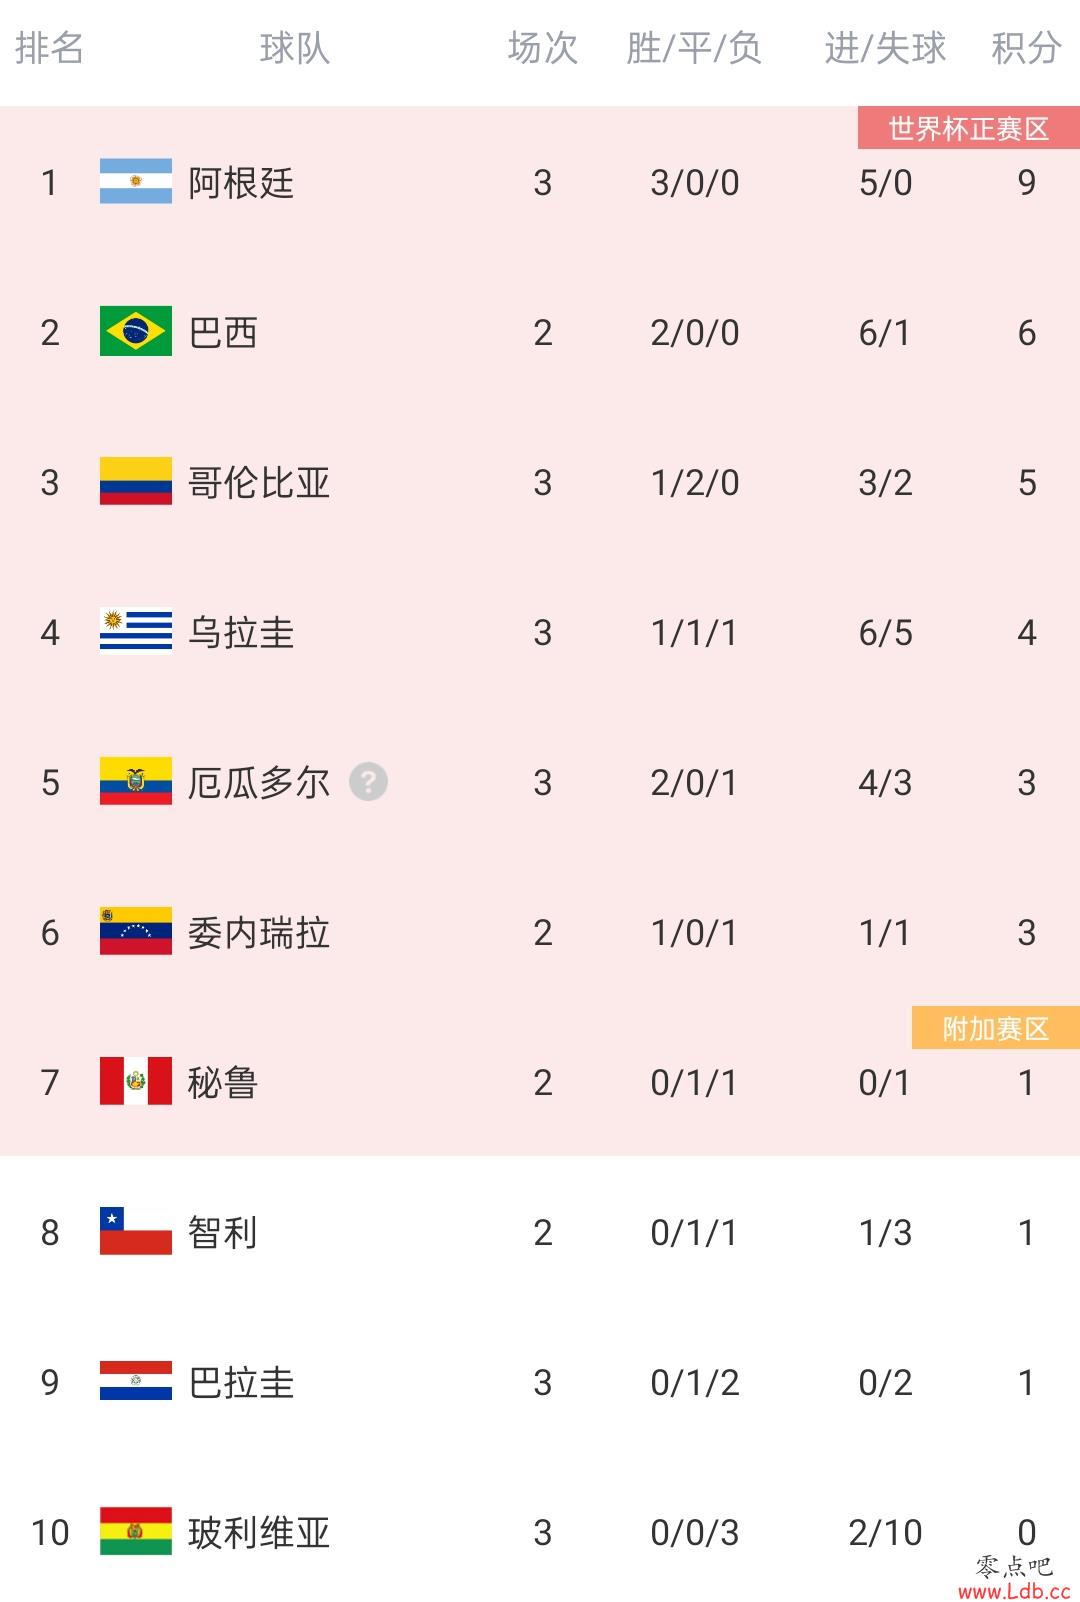Click the www.Ldb.cc watermark link
The image size is (1080, 1602).
coord(1013,1590)
